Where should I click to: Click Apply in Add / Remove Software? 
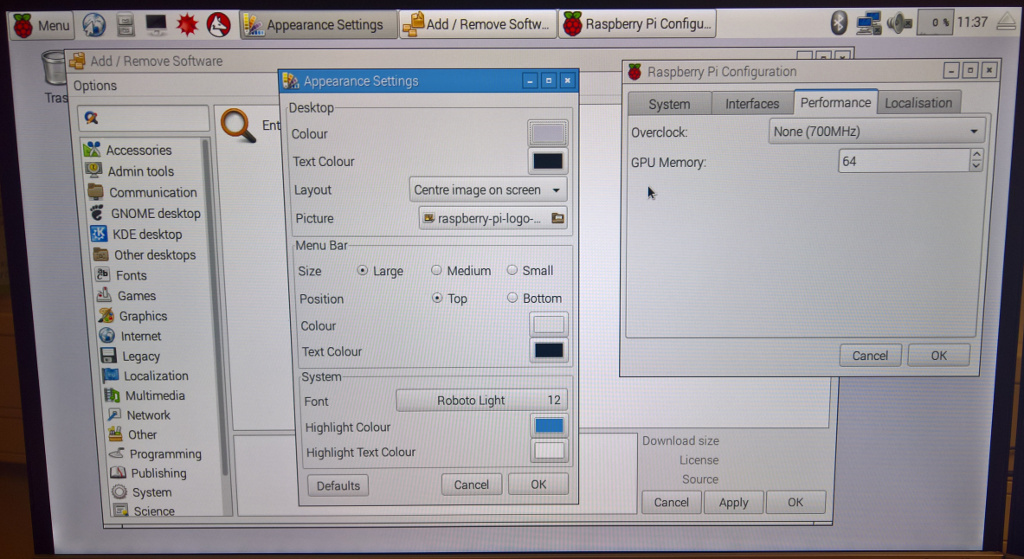click(733, 502)
